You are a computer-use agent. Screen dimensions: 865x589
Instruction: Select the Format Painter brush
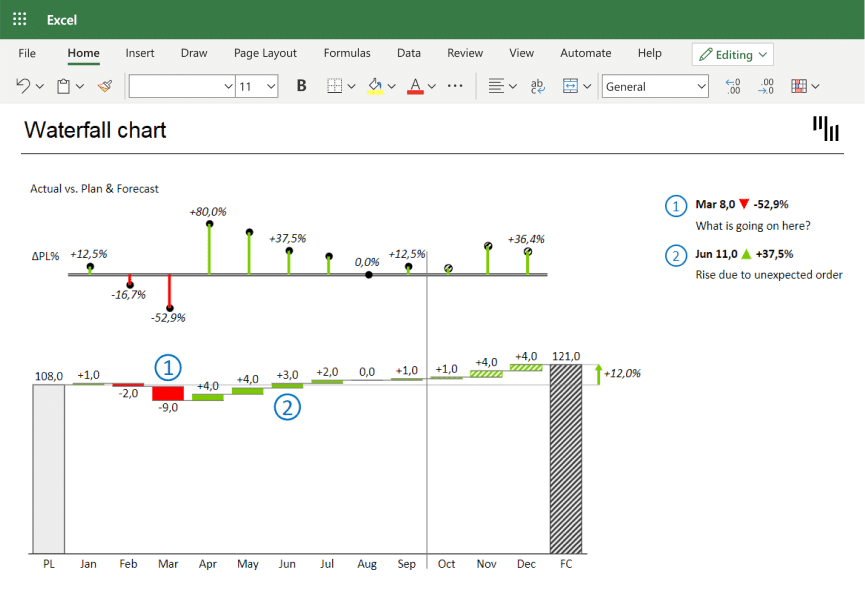pyautogui.click(x=105, y=87)
